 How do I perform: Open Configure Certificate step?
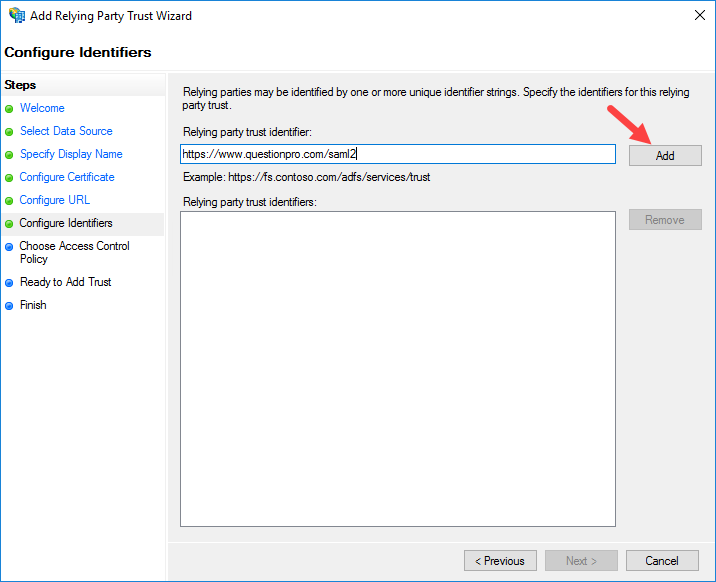(67, 177)
